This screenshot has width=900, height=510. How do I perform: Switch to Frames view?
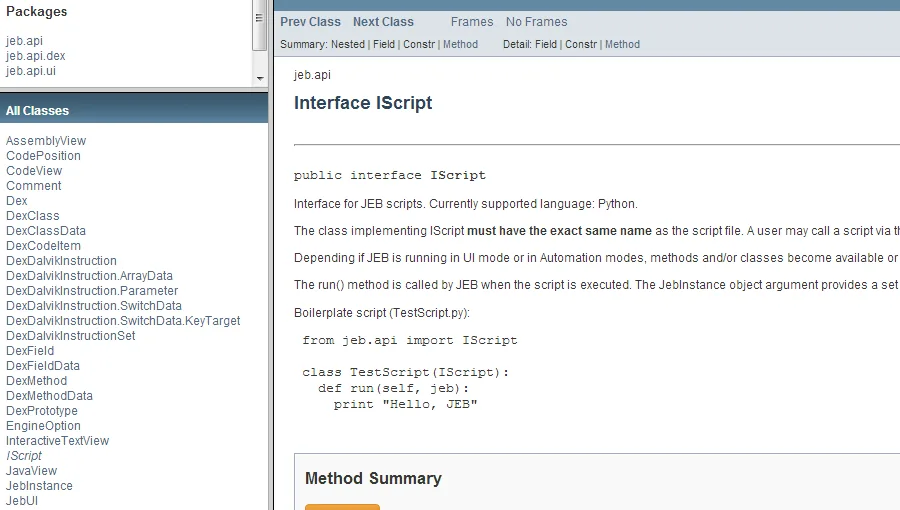pyautogui.click(x=472, y=22)
